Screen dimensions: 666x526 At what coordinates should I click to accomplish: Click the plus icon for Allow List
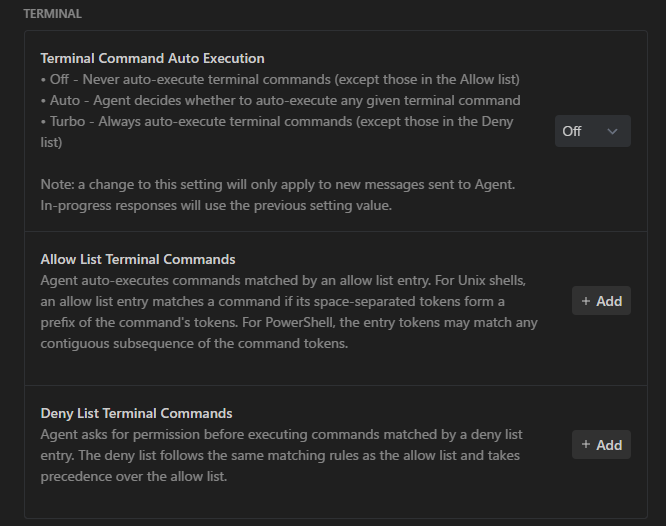[x=586, y=301]
